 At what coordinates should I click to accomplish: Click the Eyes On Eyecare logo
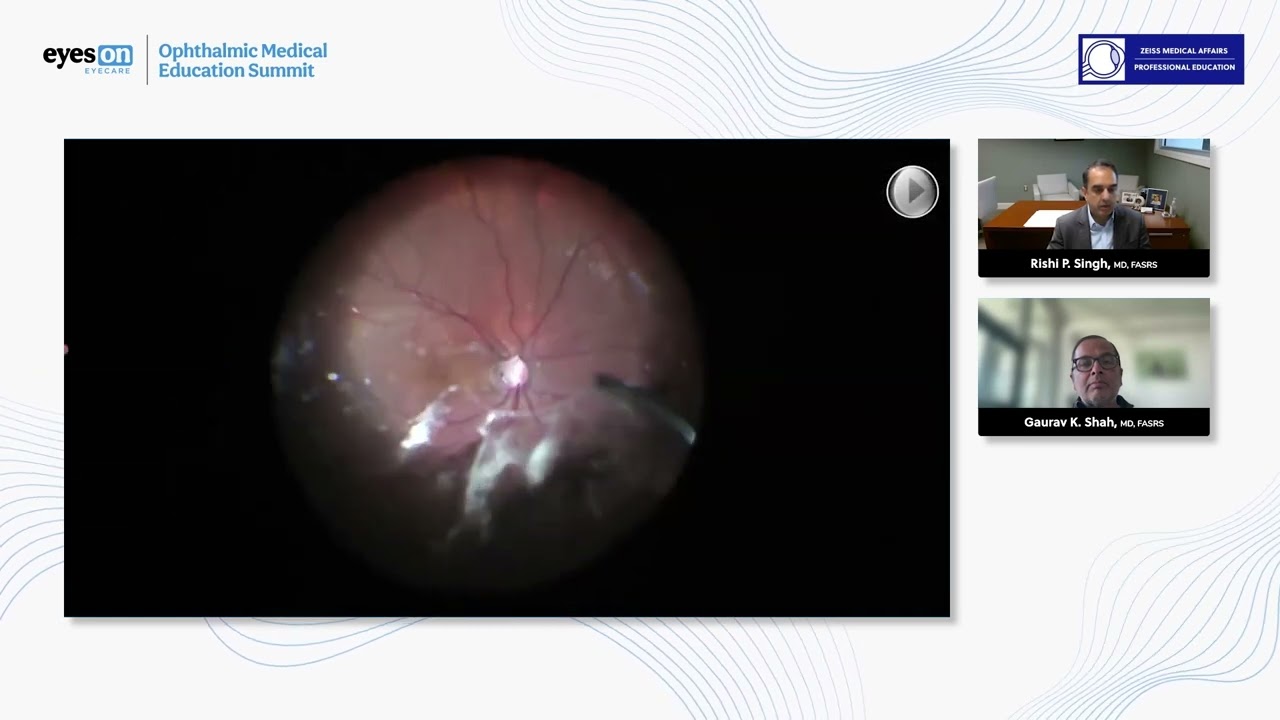point(88,59)
